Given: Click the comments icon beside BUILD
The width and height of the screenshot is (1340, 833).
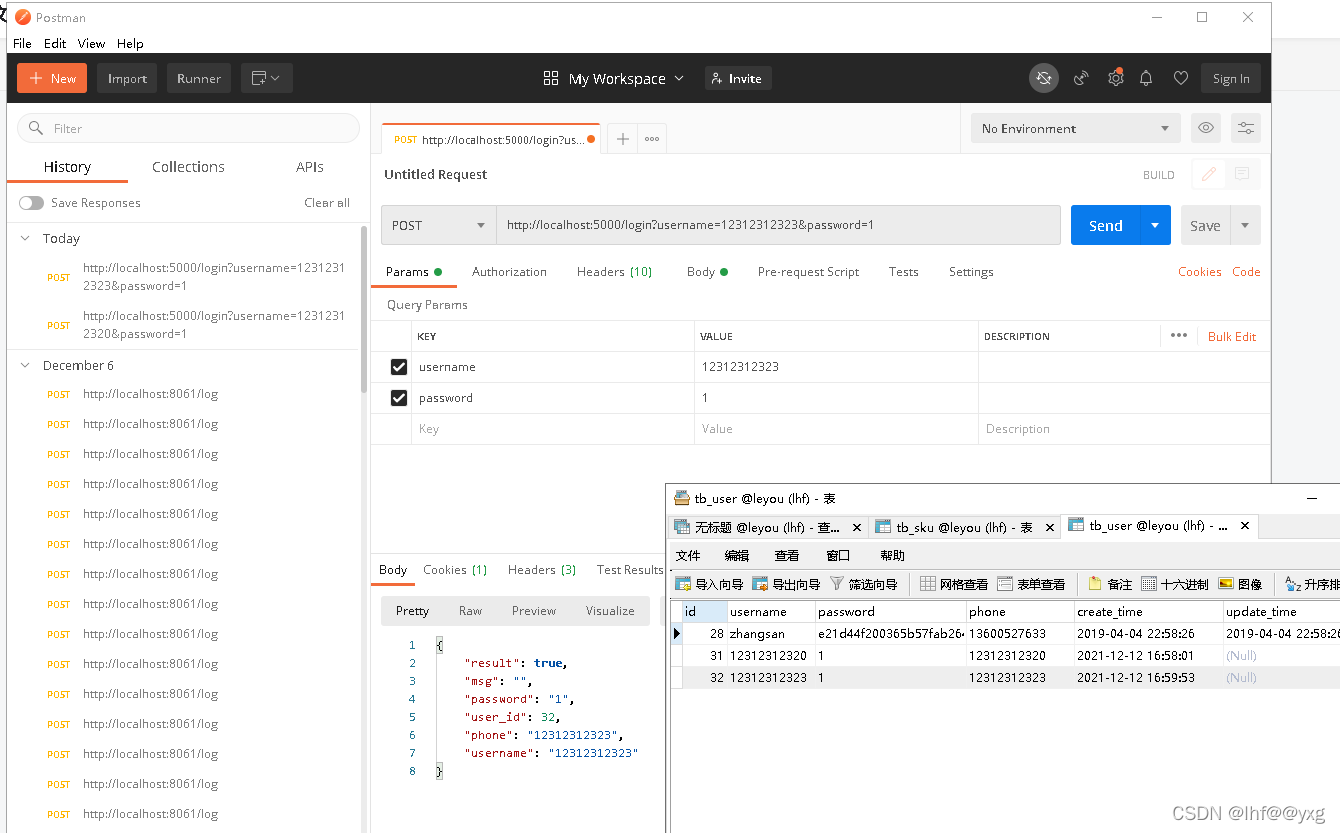Looking at the screenshot, I should pos(1242,174).
